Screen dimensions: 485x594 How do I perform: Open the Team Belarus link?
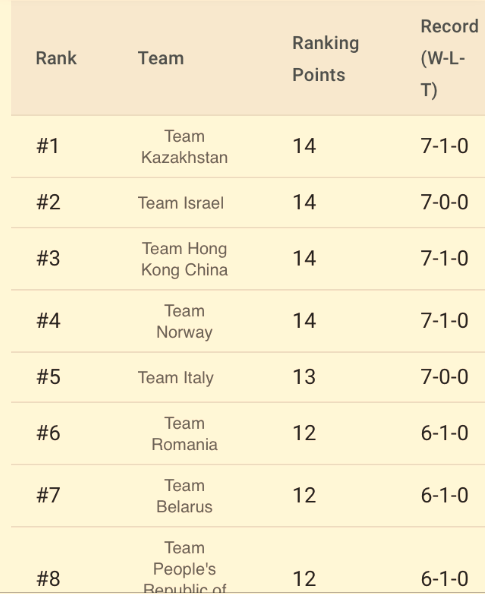tap(185, 496)
